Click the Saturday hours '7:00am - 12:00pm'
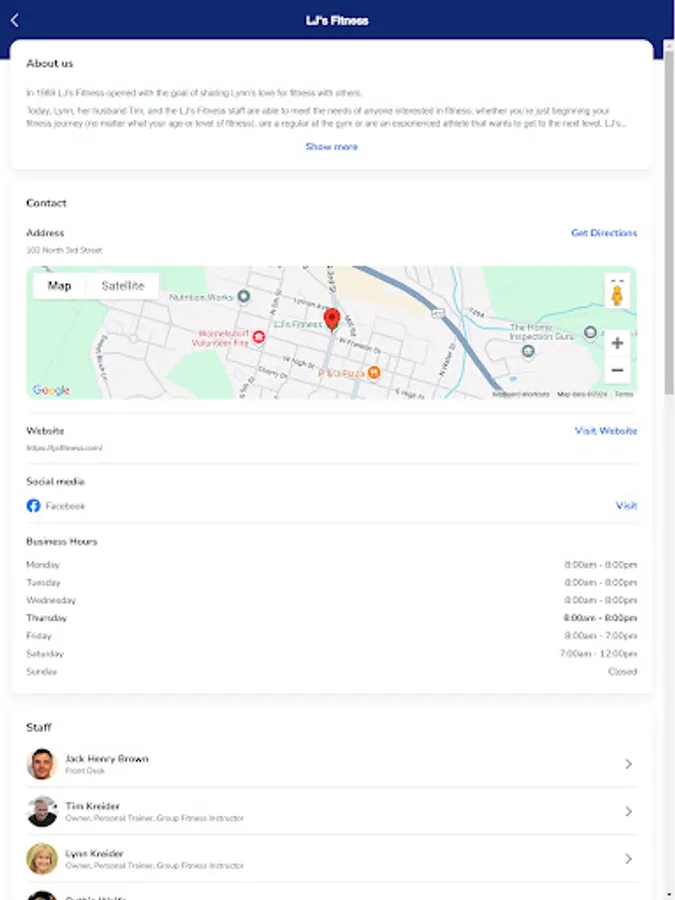Screen dimensions: 675x900 (599, 654)
